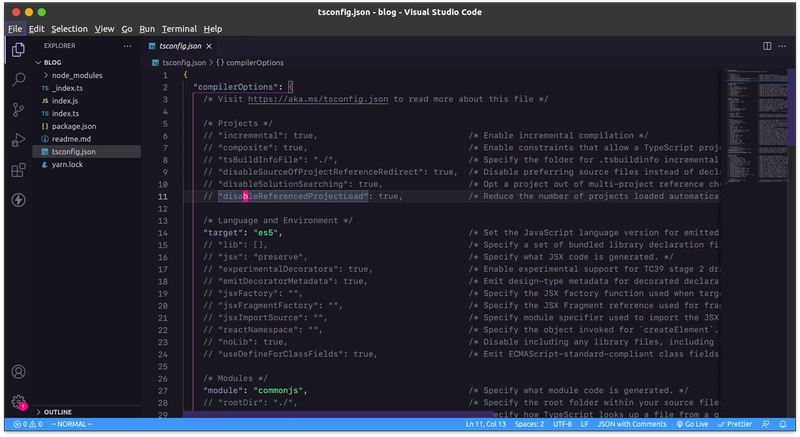This screenshot has width=800, height=437.
Task: Click compilerOptions in the breadcrumb
Action: [254, 63]
